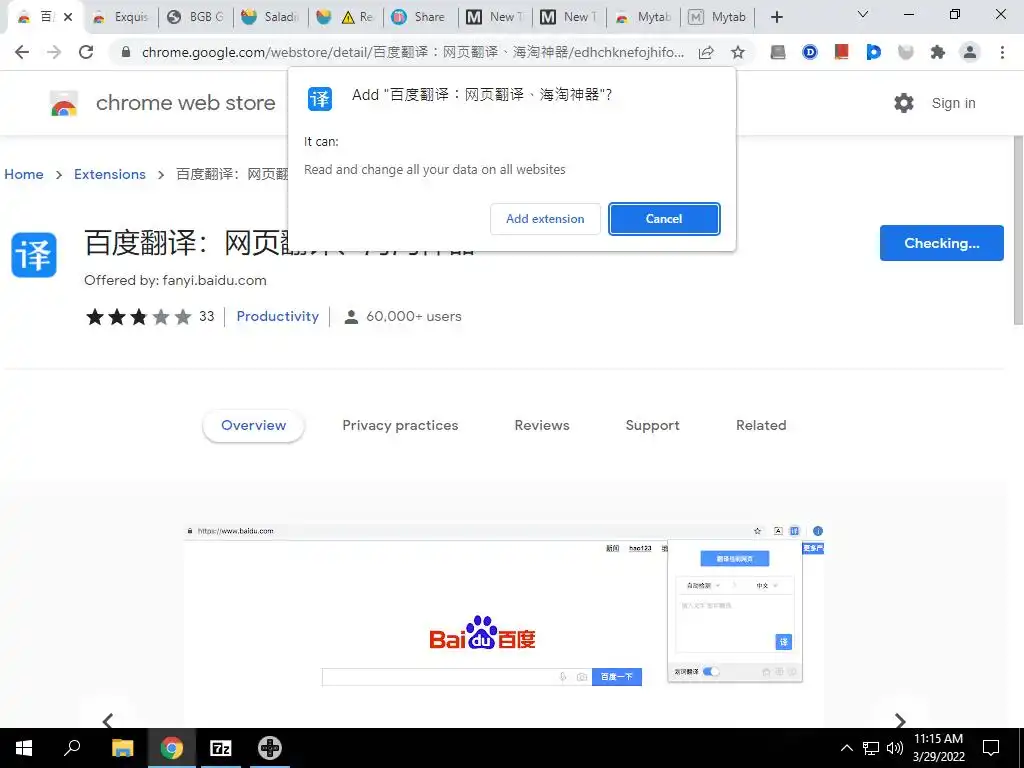Show next screenshot in carousel

[x=900, y=720]
